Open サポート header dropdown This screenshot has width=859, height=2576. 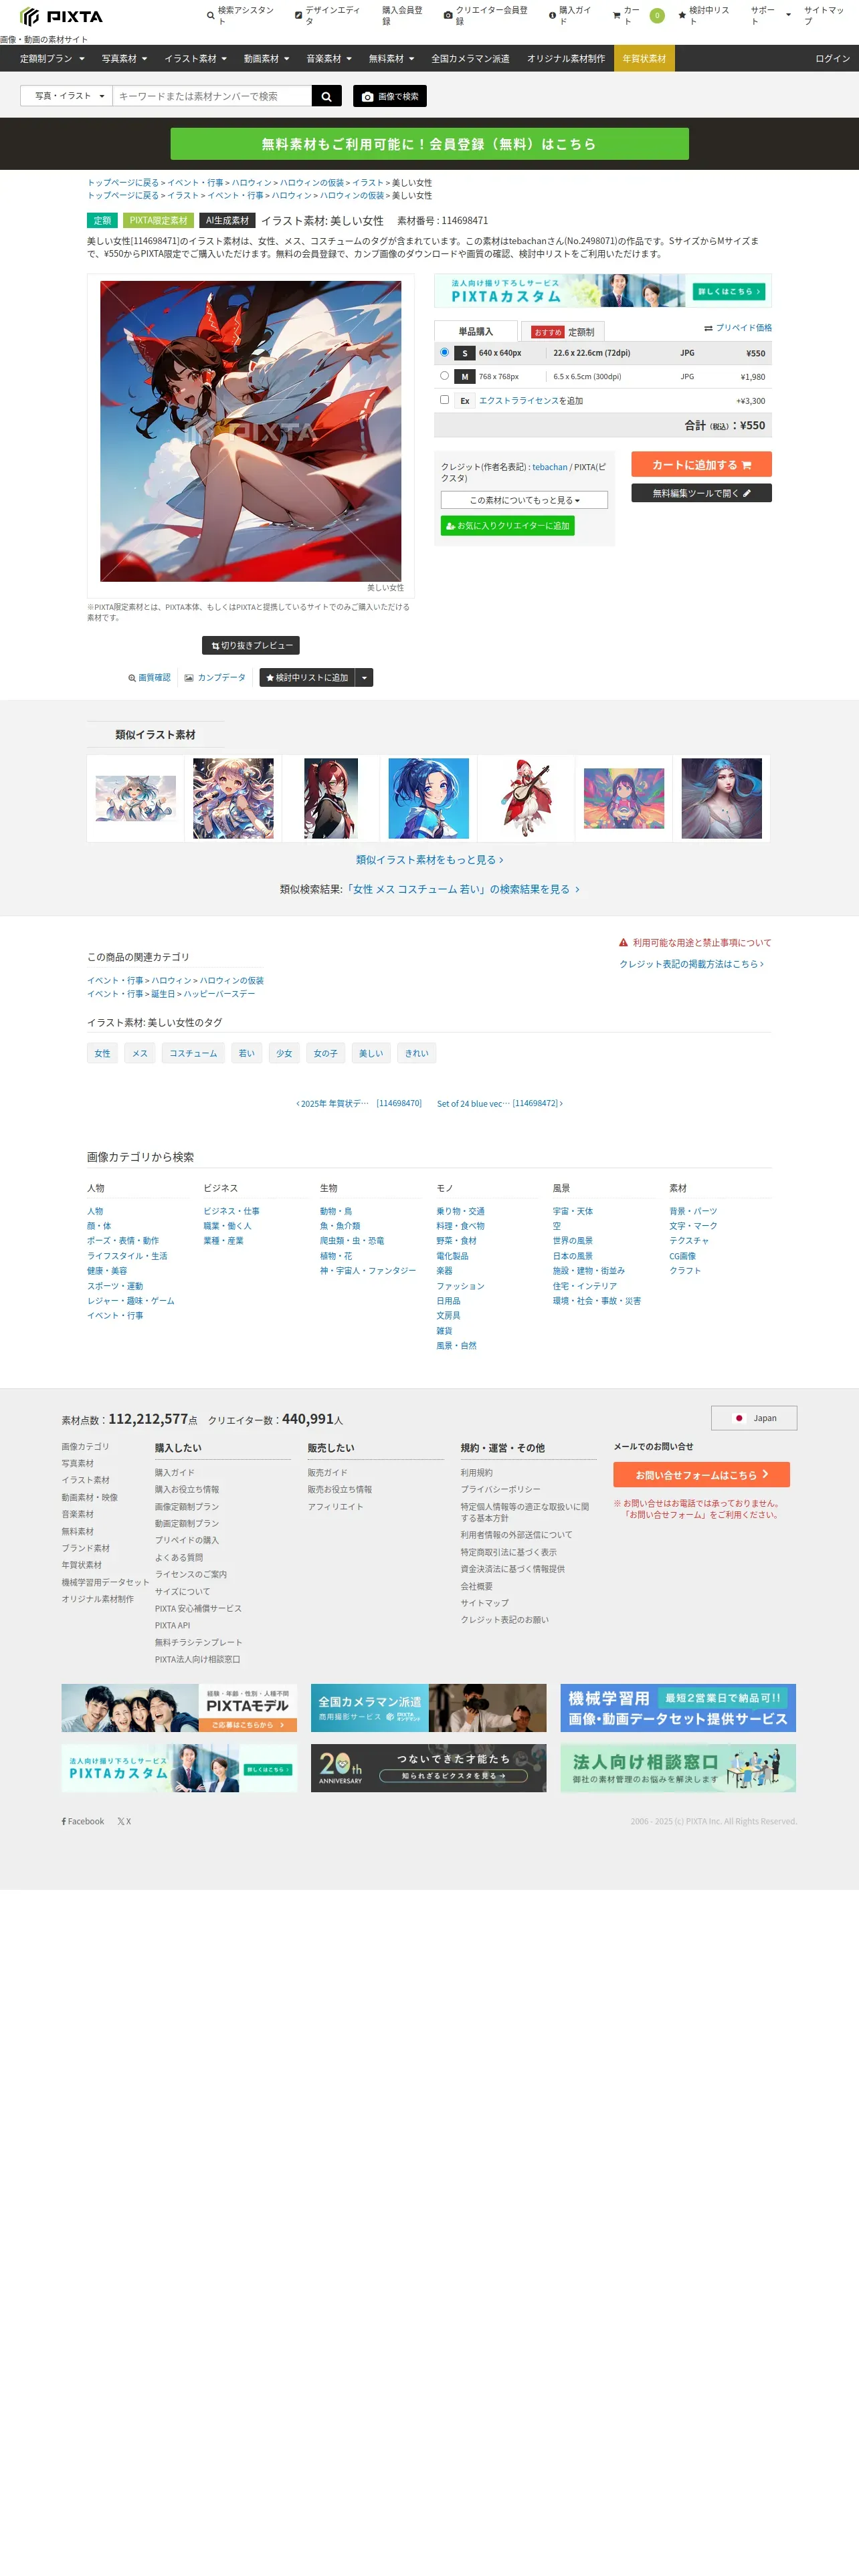click(770, 15)
